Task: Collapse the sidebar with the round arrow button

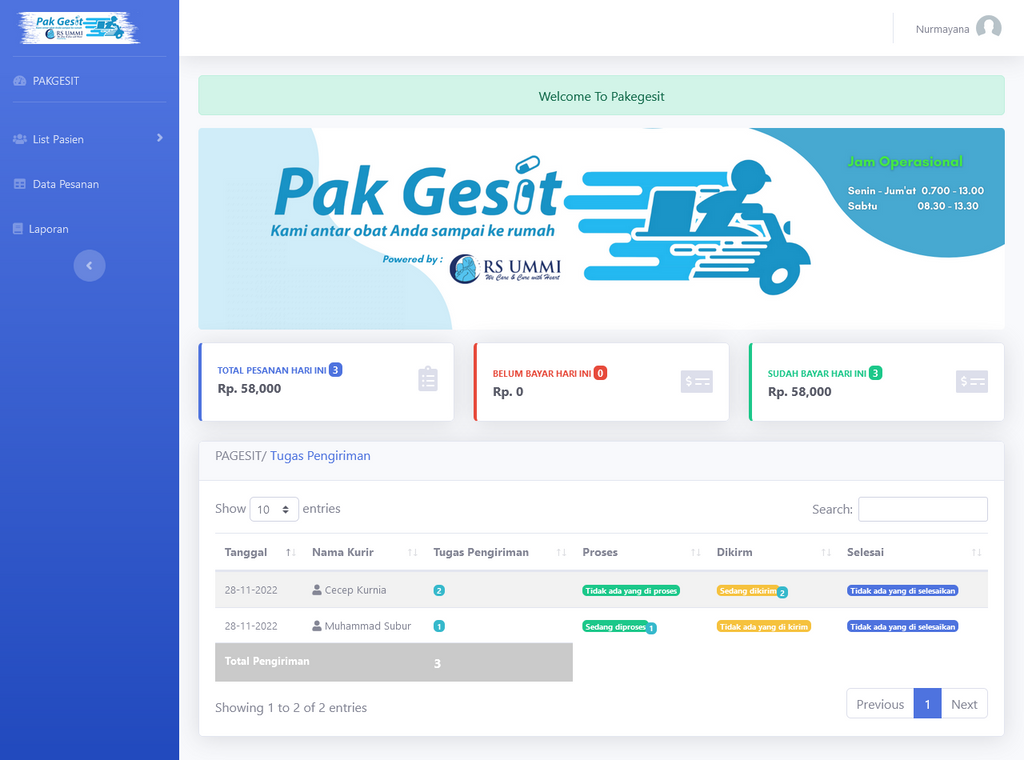Action: click(x=89, y=266)
